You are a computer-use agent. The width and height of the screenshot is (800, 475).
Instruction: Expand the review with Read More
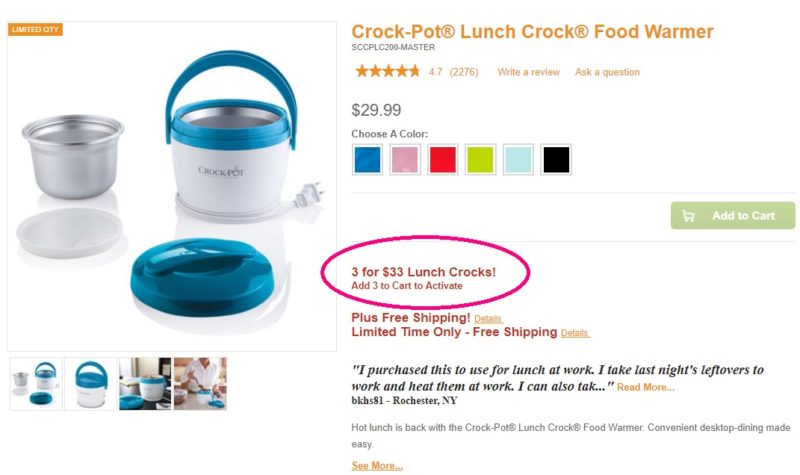tap(645, 387)
